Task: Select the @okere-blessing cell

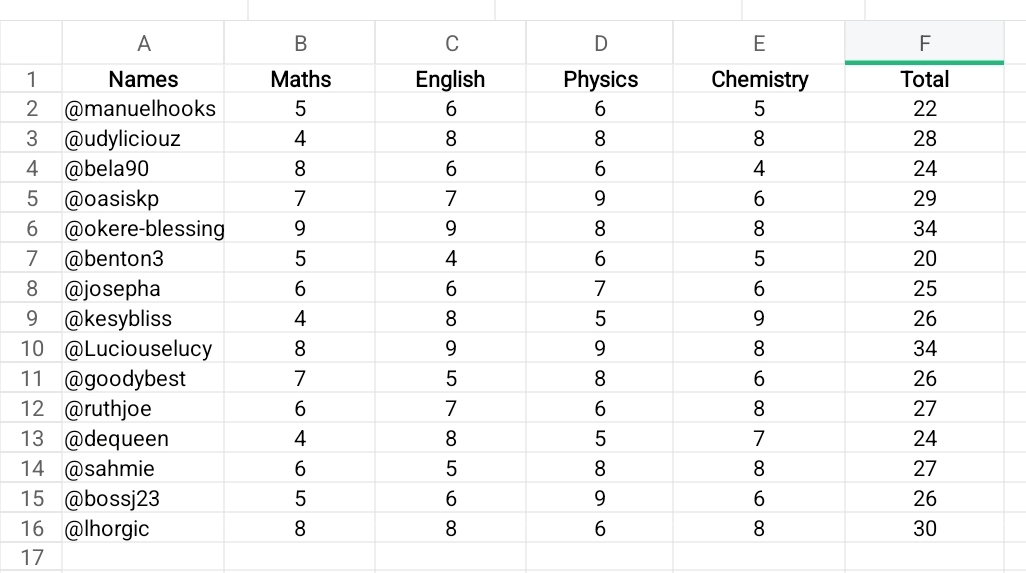Action: coord(144,229)
